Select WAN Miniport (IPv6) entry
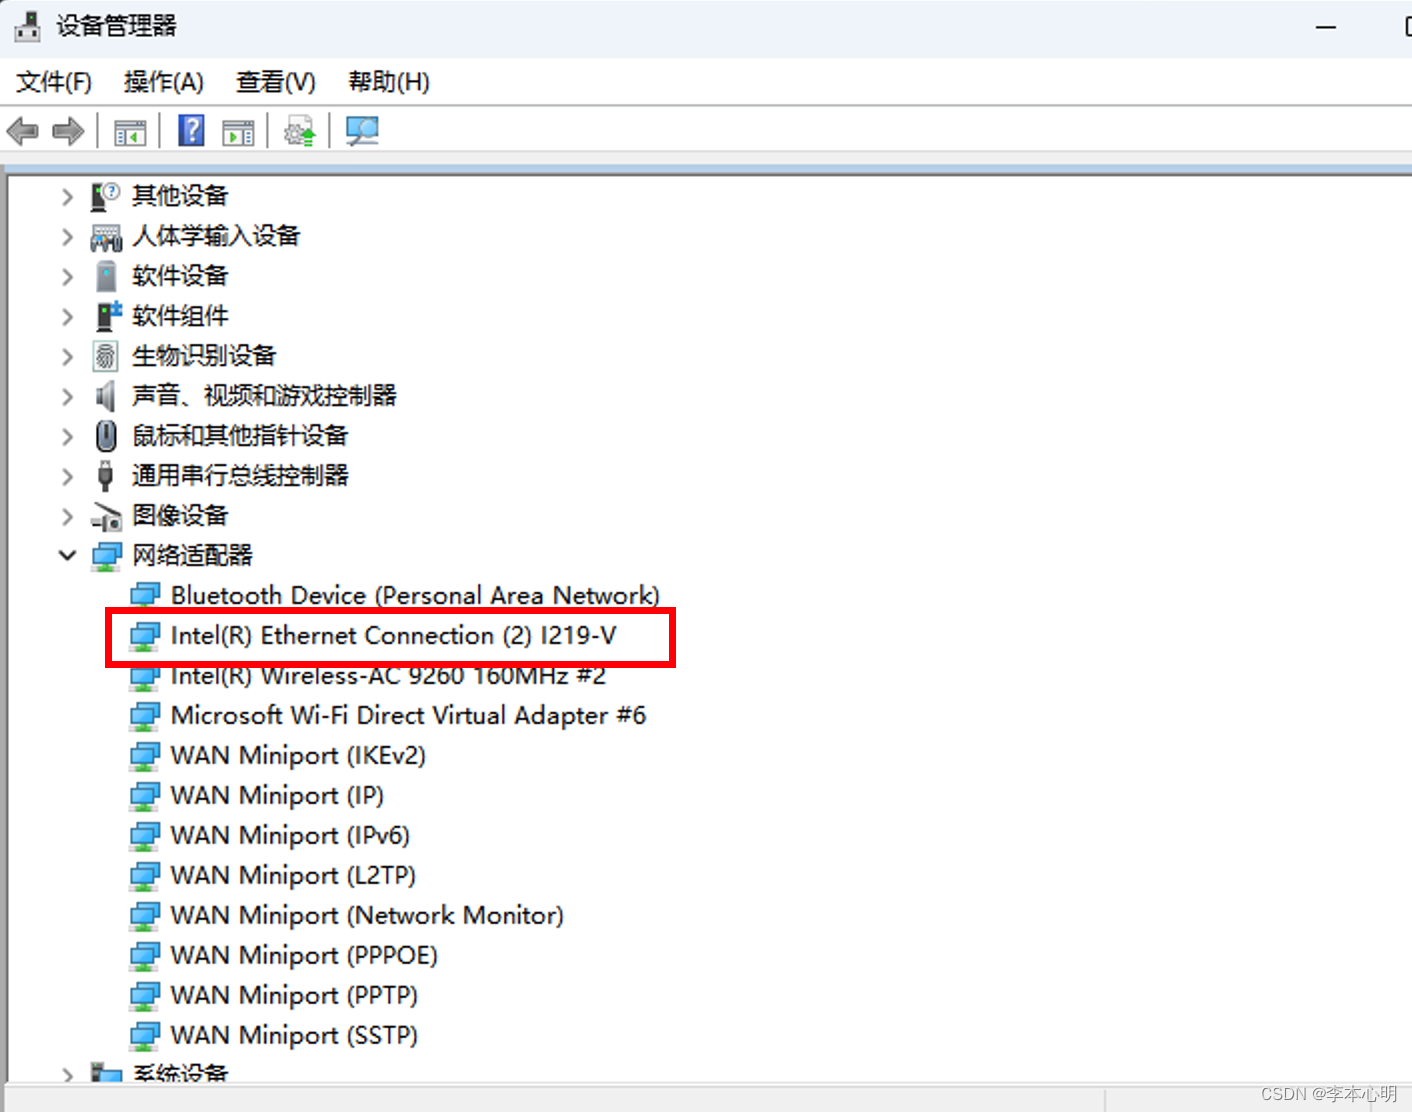The height and width of the screenshot is (1112, 1412). 290,836
